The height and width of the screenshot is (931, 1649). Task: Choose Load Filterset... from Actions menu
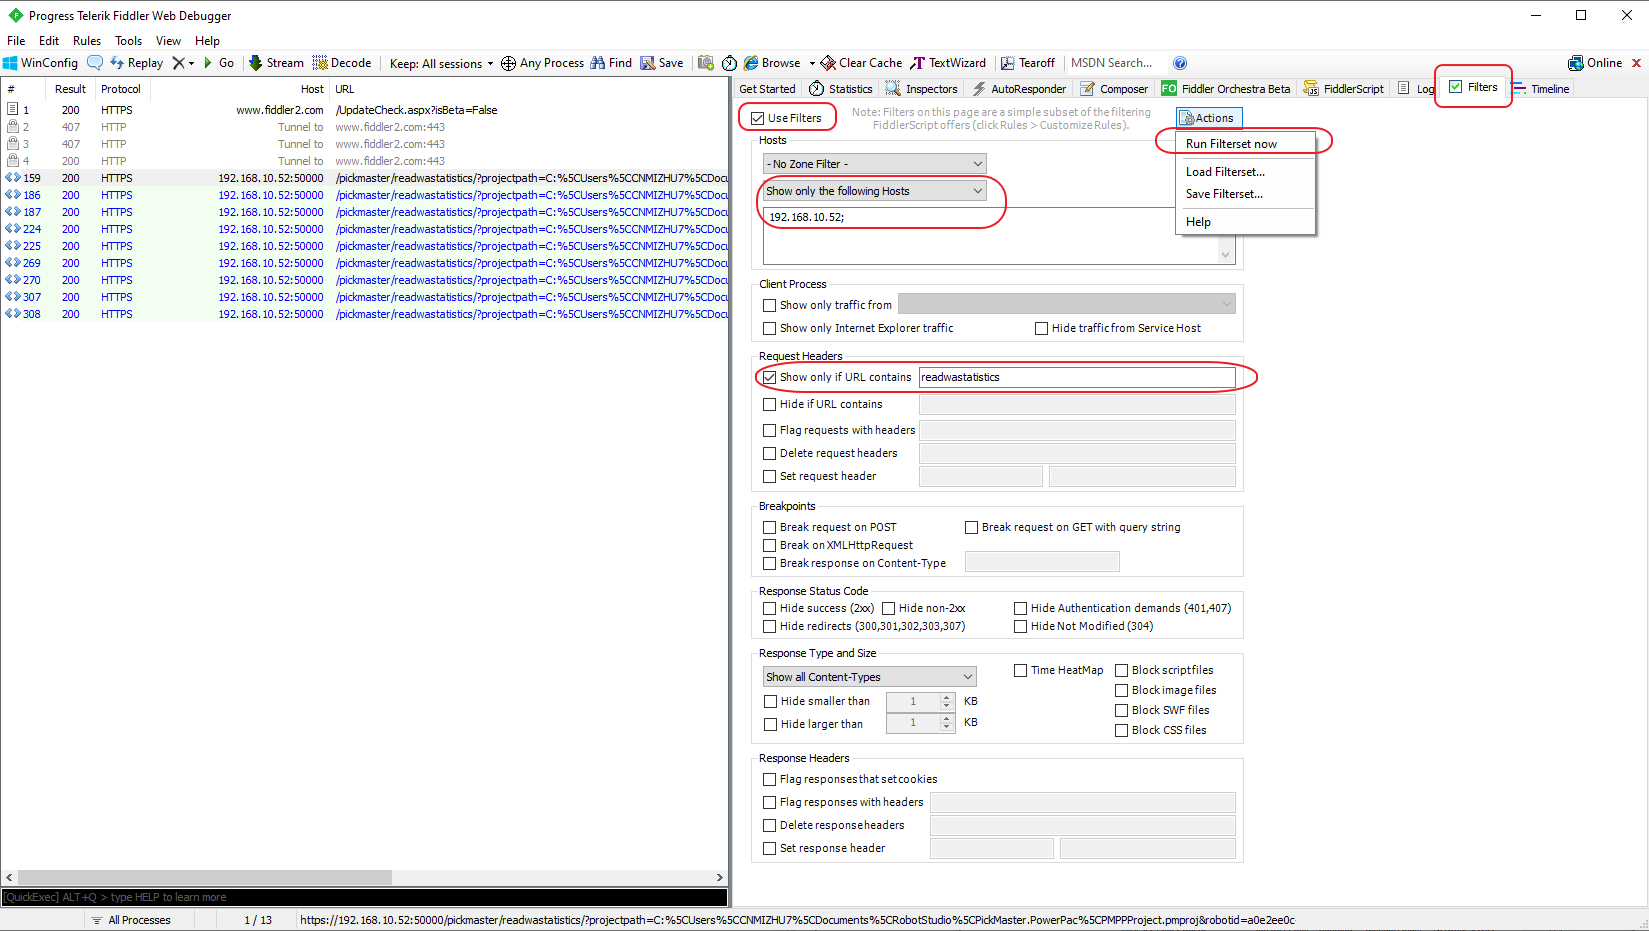click(x=1245, y=172)
